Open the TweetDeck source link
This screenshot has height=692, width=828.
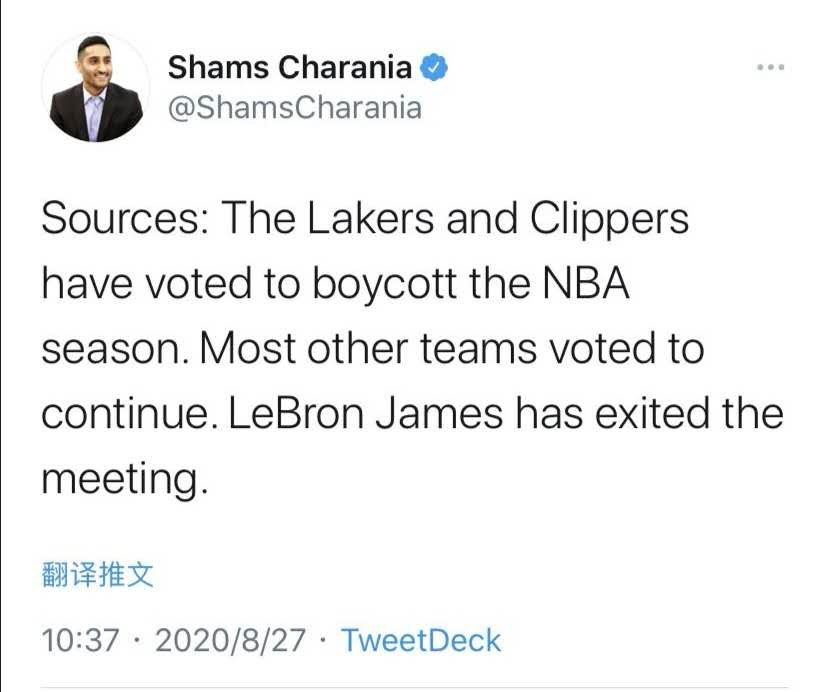(x=421, y=640)
